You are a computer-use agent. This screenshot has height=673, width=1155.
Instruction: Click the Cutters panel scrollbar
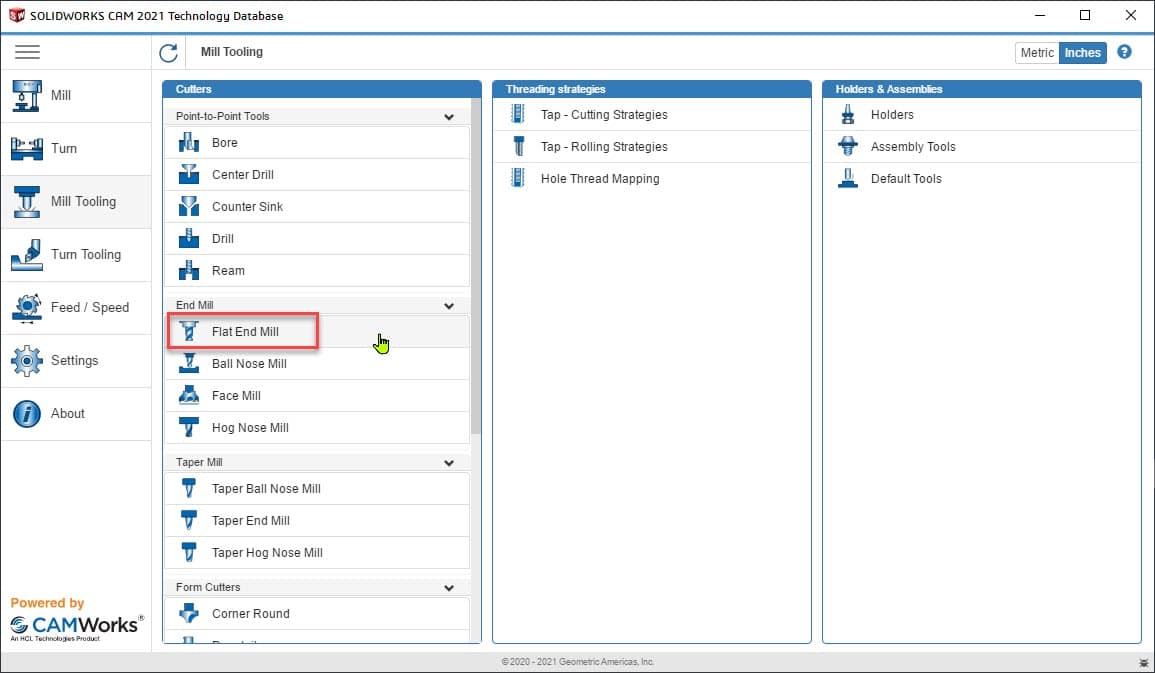pyautogui.click(x=475, y=267)
